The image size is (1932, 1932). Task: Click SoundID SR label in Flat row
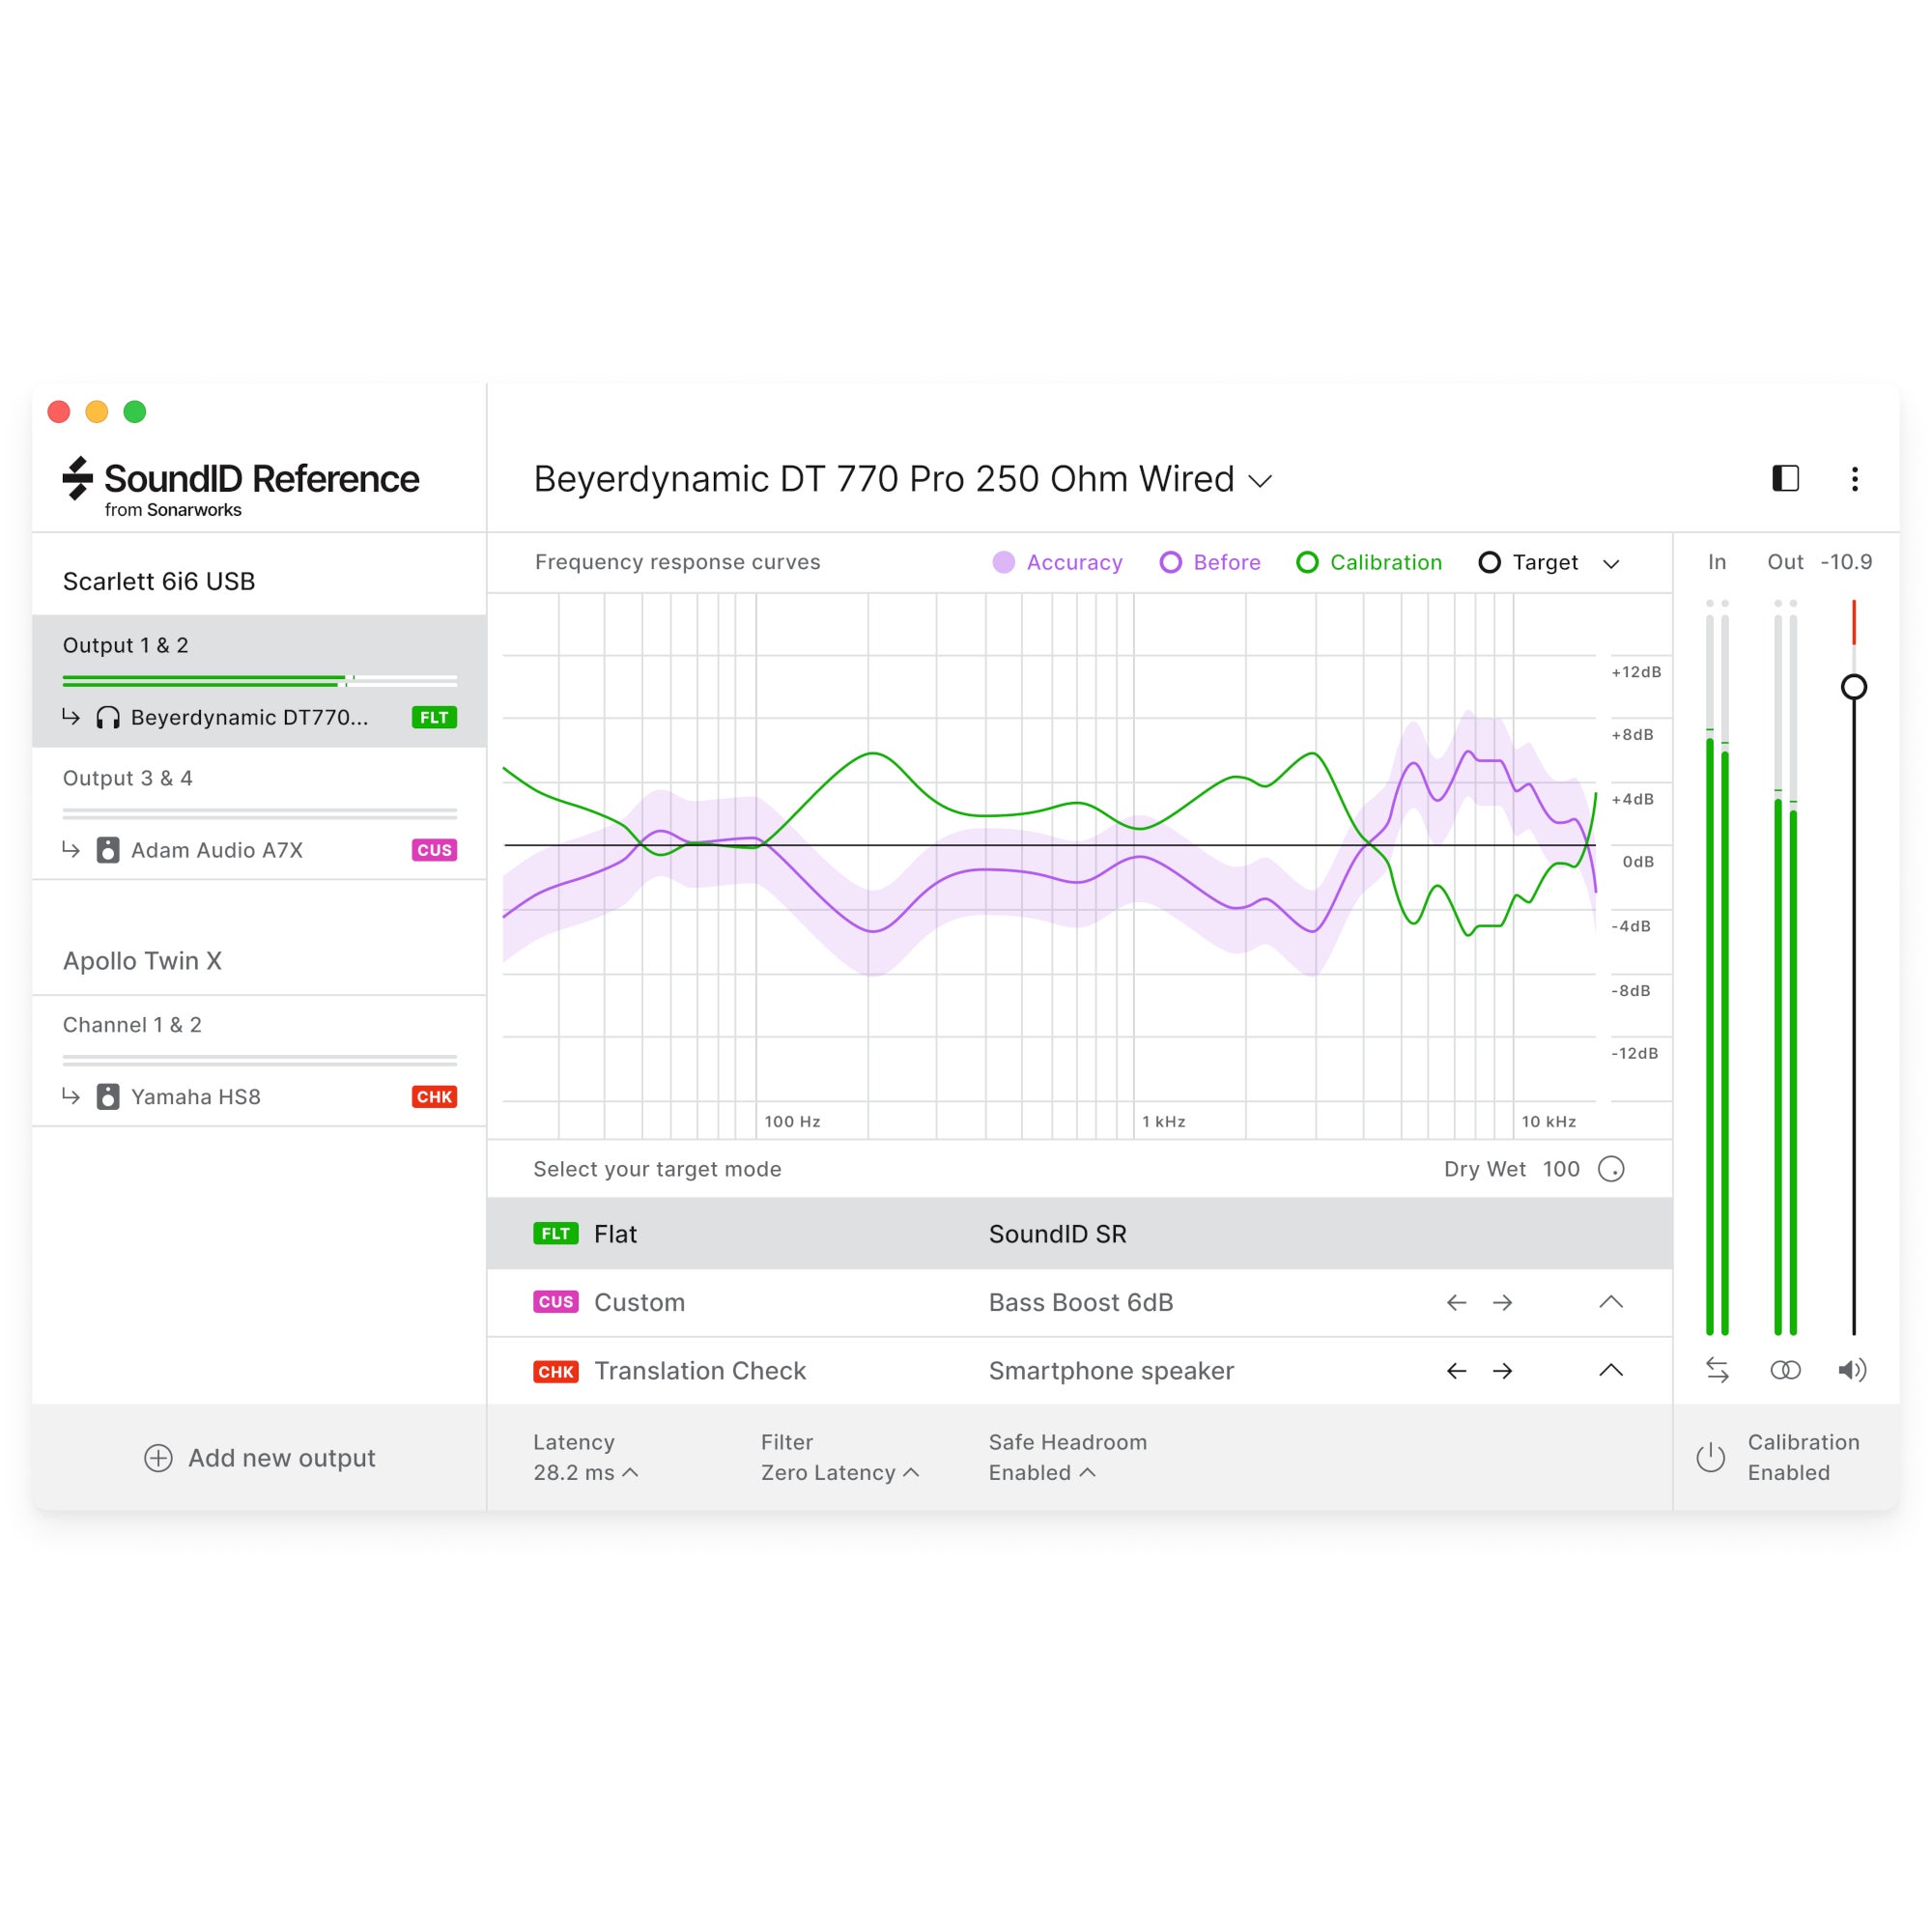1057,1234
